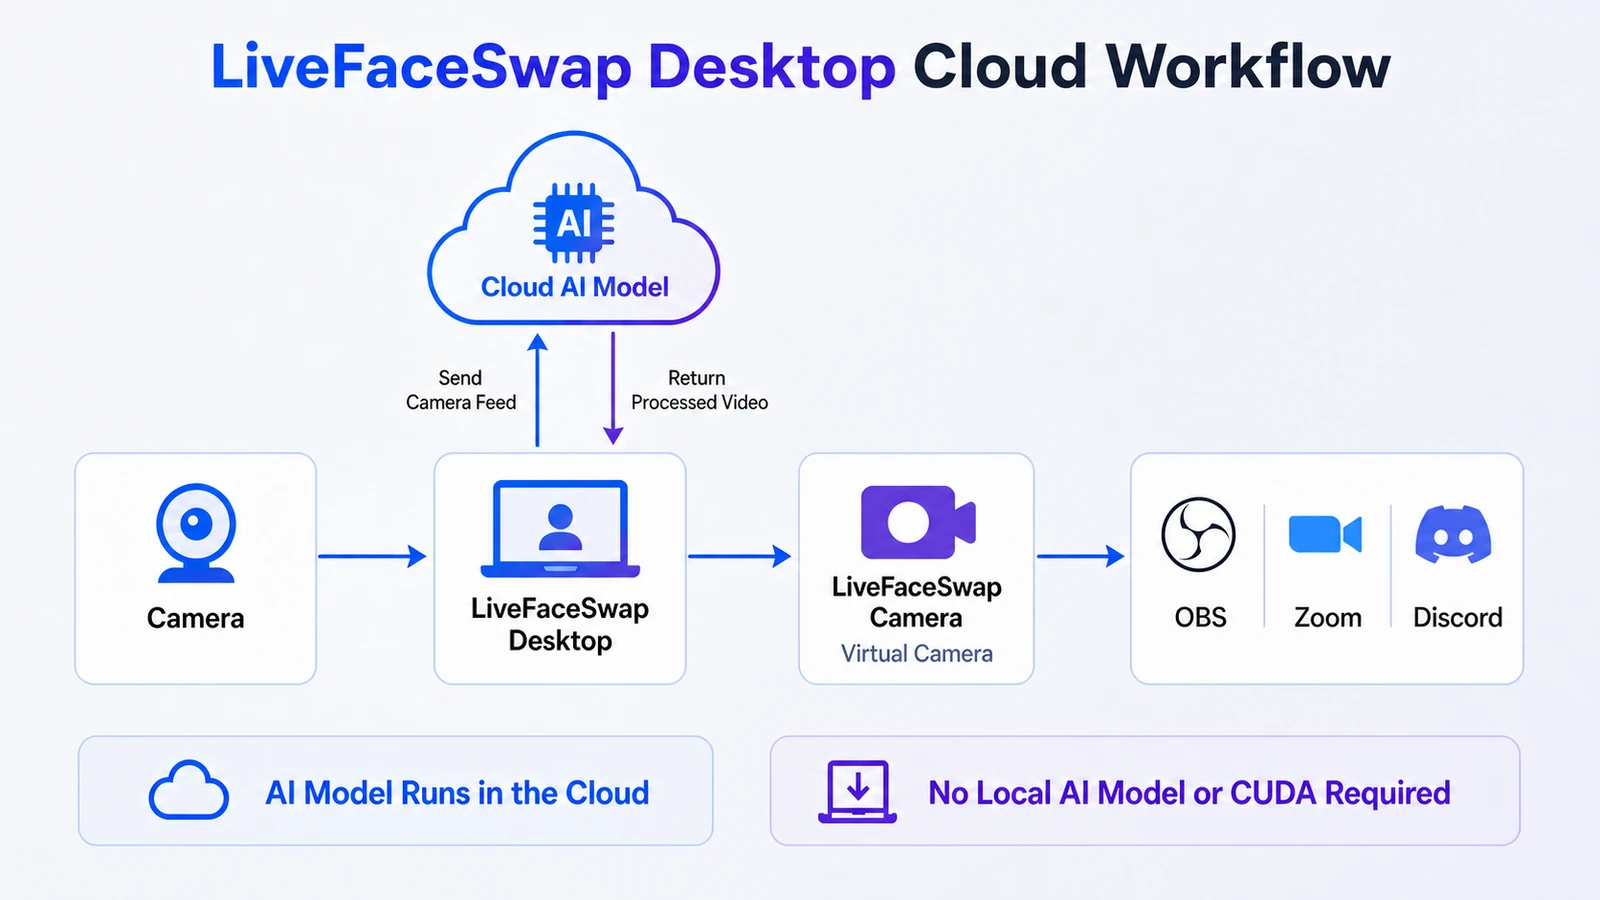Screen dimensions: 1600x900
Task: Click "AI Model Runs in the Cloud" text
Action: [x=457, y=793]
